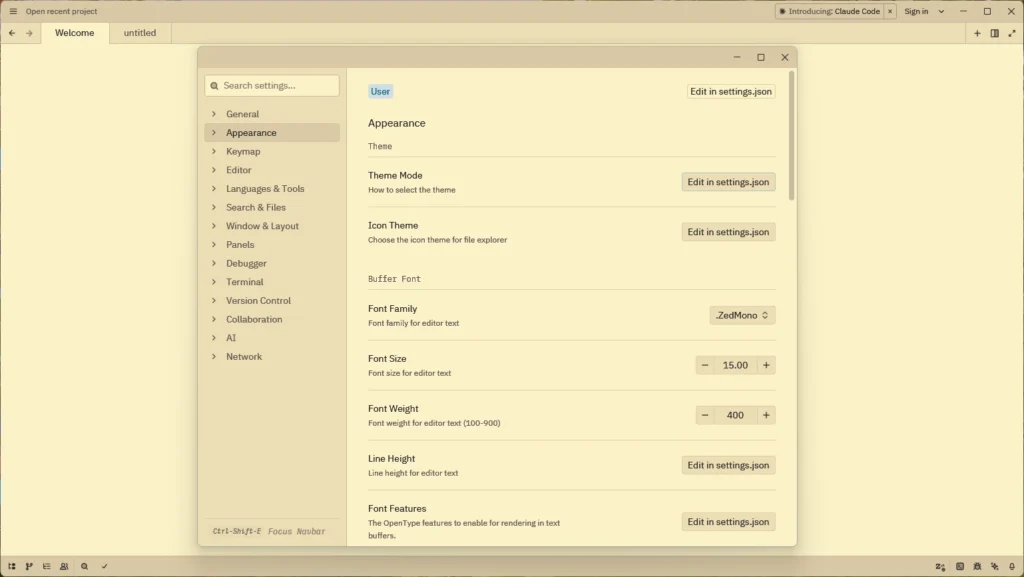Switch to the untitled tab
This screenshot has height=577, width=1024.
click(140, 33)
